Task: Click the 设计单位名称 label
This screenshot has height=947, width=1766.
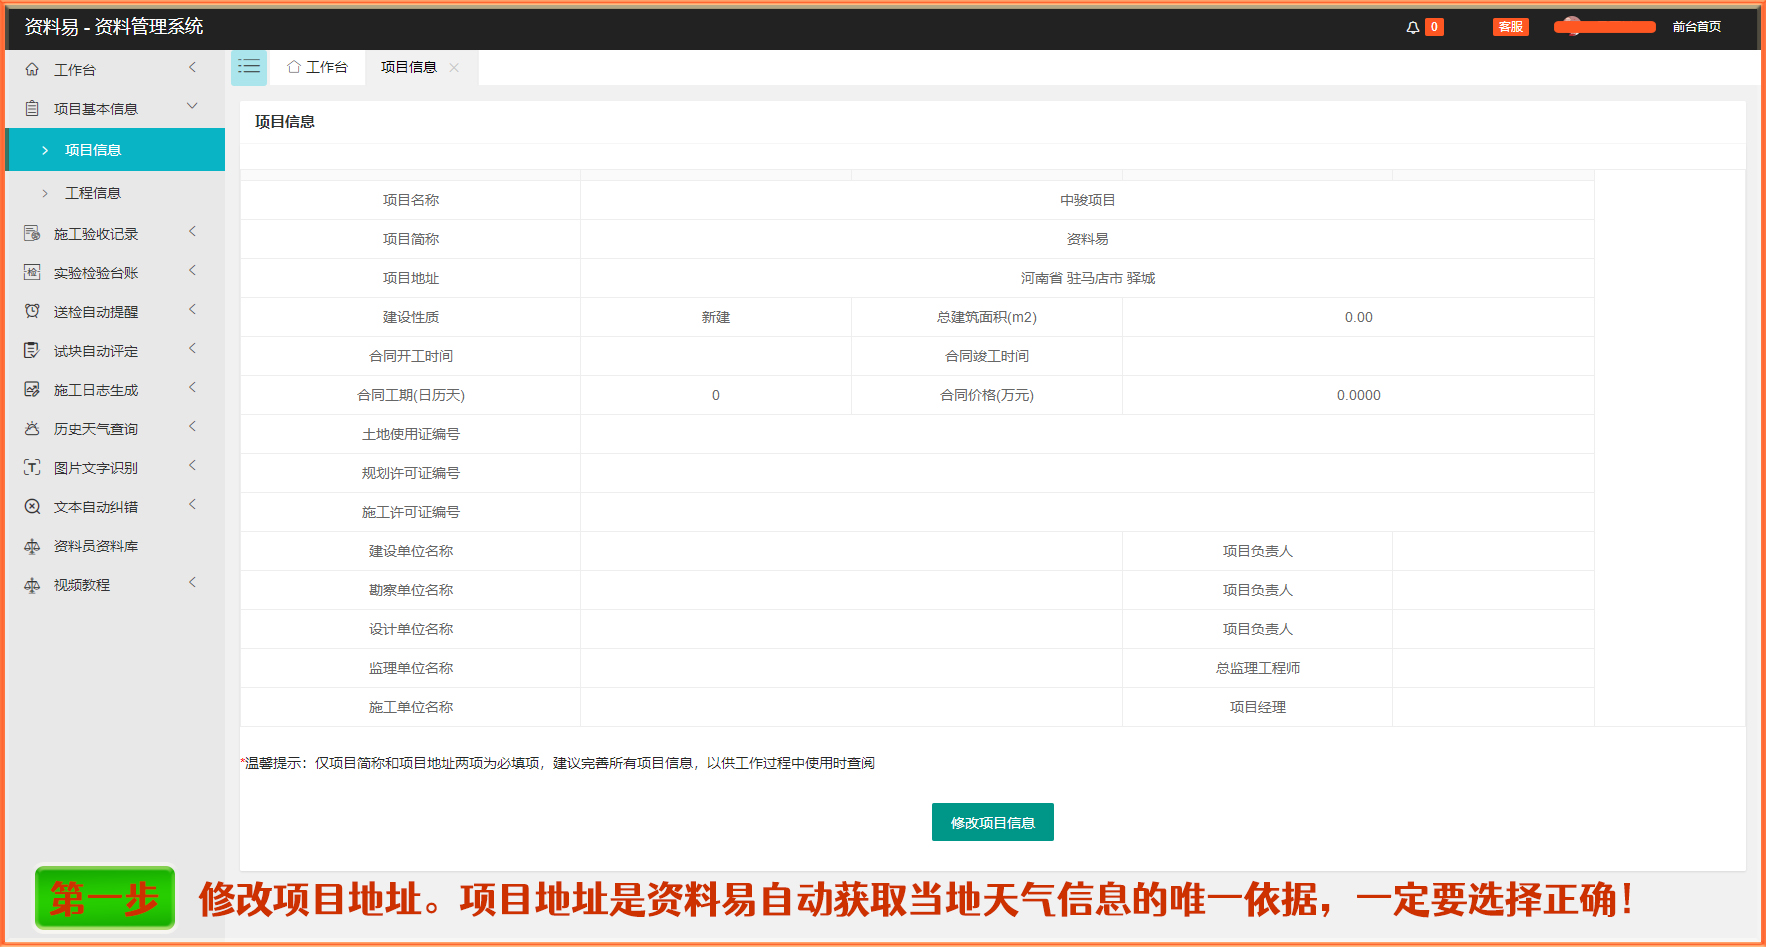Action: coord(411,629)
